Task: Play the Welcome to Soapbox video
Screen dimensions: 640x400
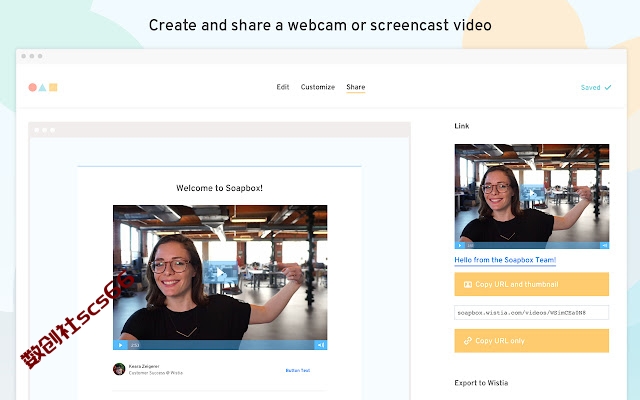Action: (x=220, y=273)
